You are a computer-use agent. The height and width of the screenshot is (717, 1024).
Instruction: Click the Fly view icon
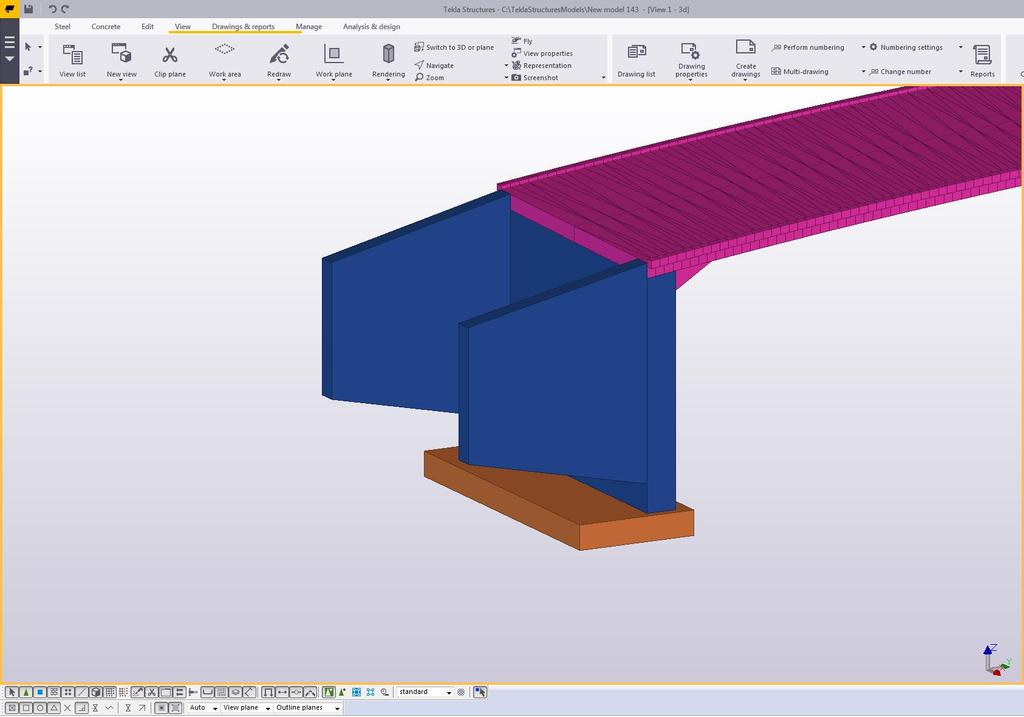coord(522,40)
